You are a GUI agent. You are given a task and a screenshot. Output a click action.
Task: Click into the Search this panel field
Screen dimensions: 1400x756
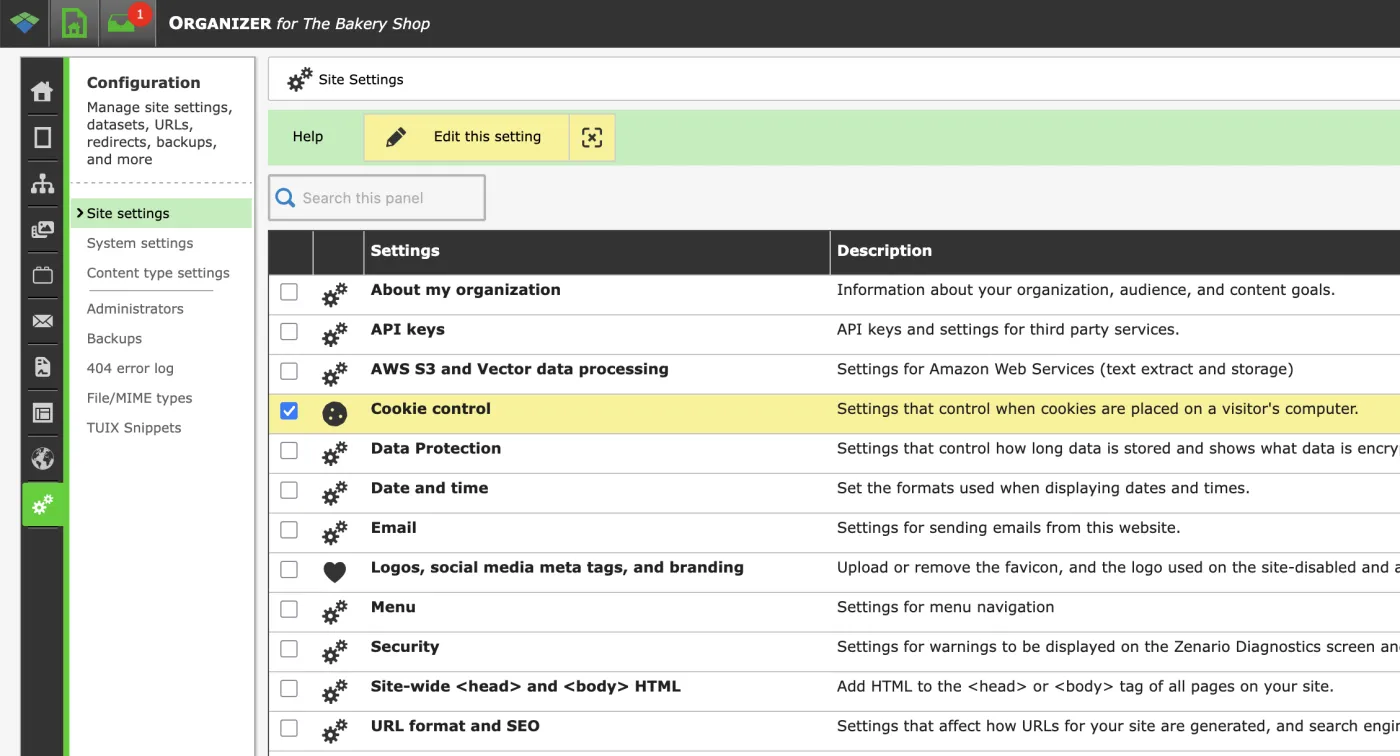tap(377, 198)
